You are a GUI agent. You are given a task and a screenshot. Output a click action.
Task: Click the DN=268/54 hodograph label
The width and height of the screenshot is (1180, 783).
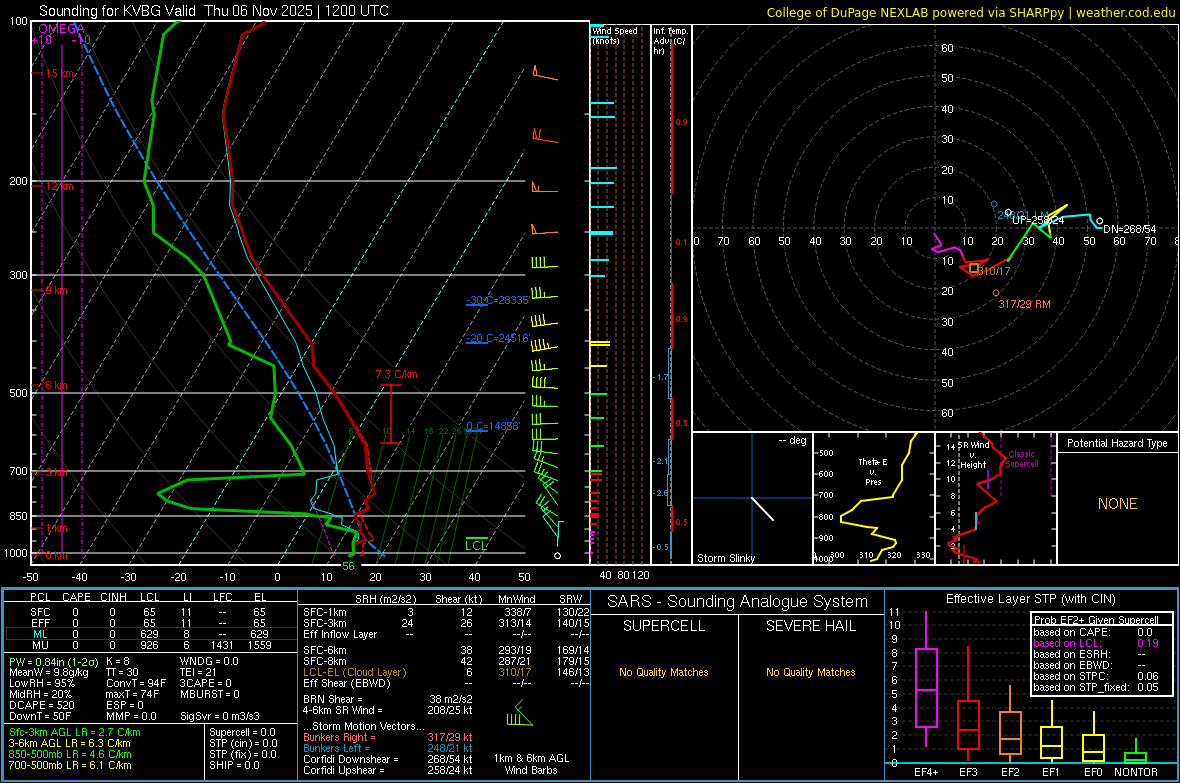coord(1130,229)
